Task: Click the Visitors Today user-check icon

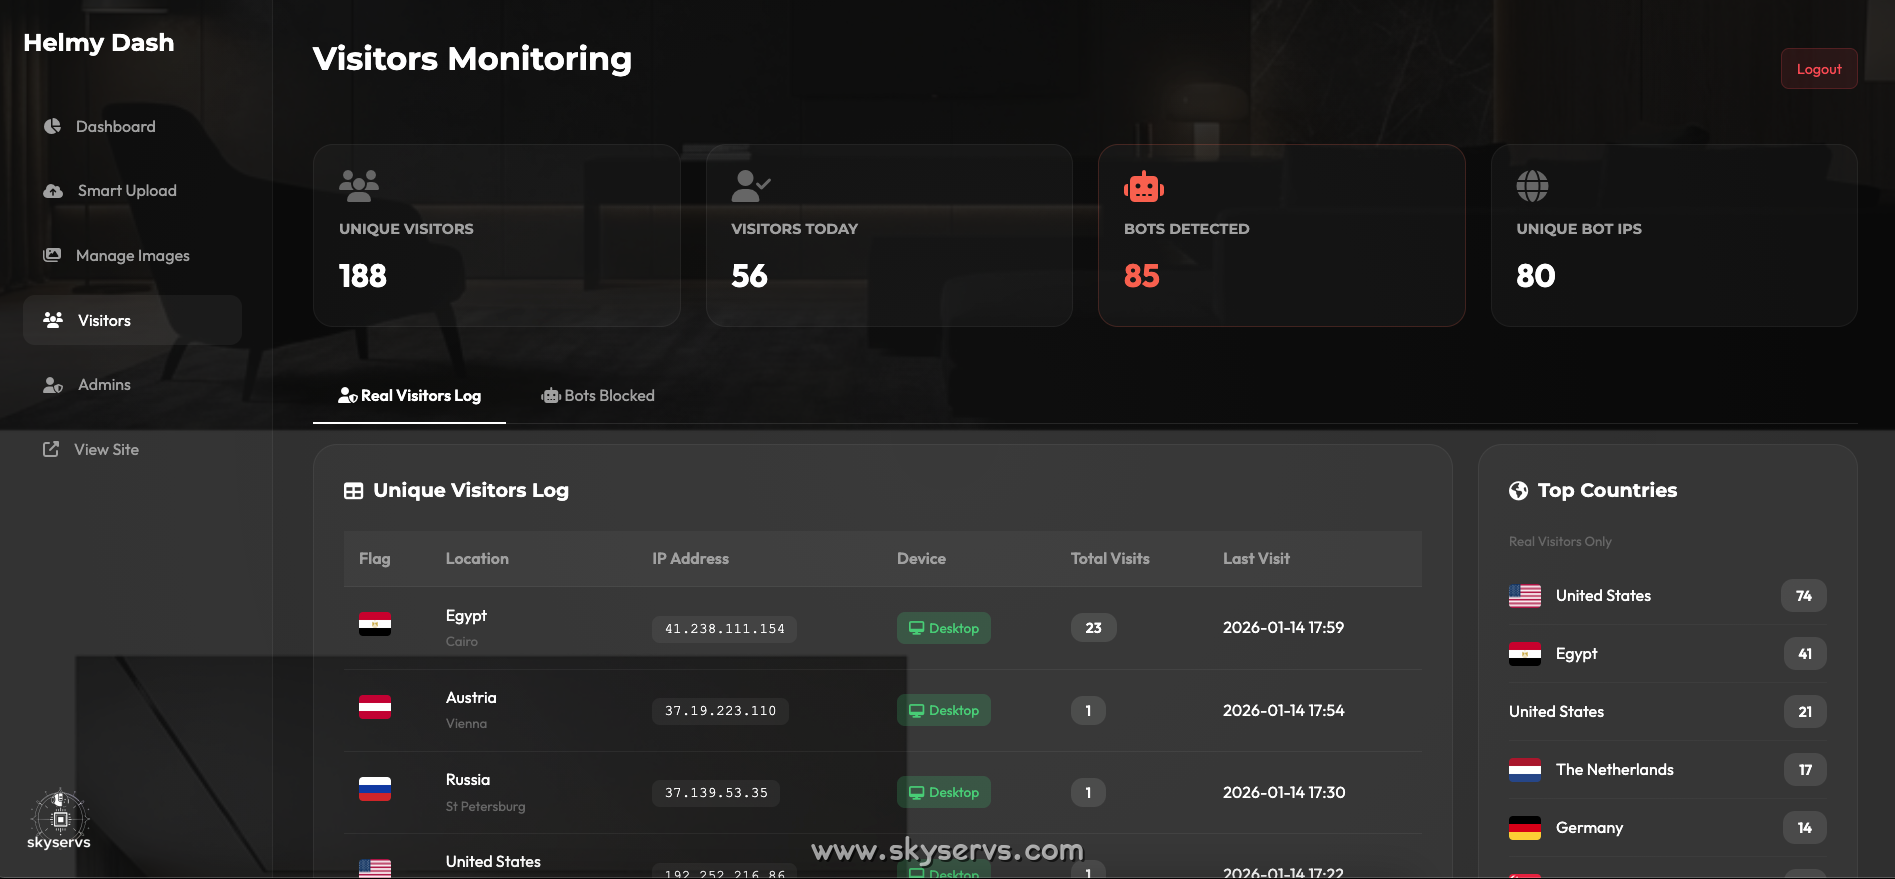Action: pyautogui.click(x=750, y=186)
